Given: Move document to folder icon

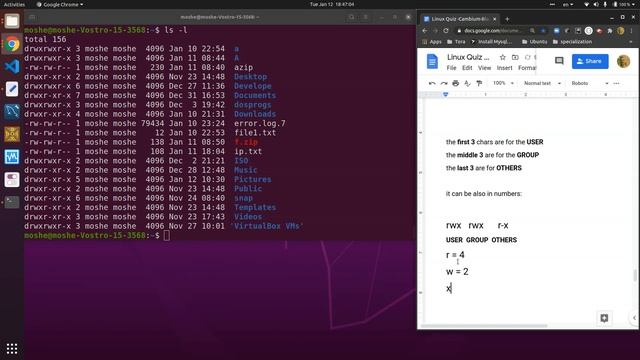Looking at the screenshot, I should (x=515, y=57).
